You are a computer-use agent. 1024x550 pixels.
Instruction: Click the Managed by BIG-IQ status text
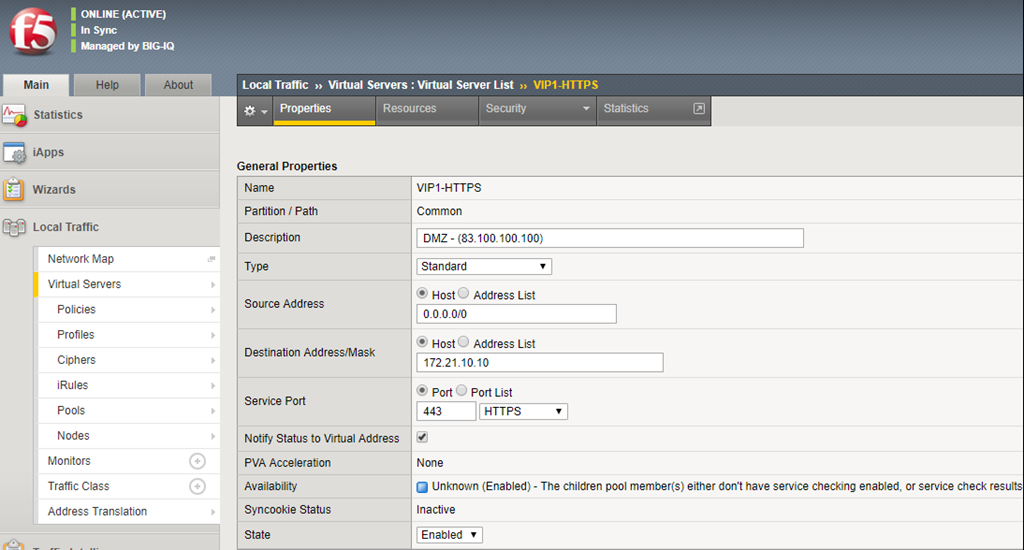[x=127, y=46]
